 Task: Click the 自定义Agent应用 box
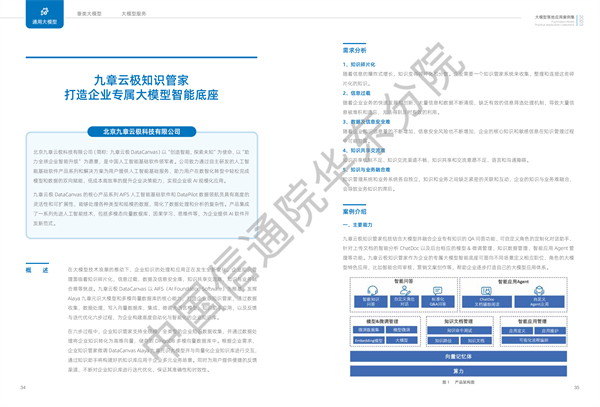tap(539, 301)
